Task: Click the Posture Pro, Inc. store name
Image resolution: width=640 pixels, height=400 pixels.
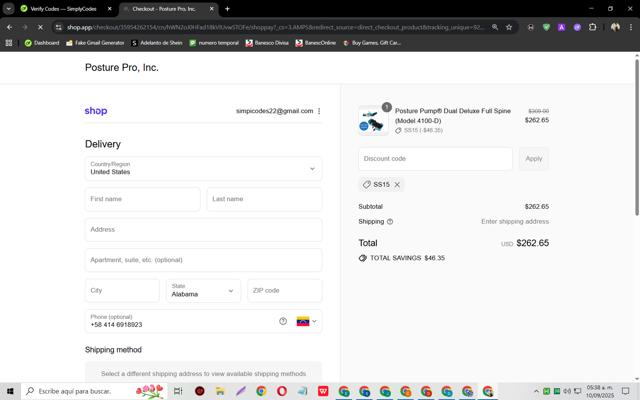Action: (122, 67)
